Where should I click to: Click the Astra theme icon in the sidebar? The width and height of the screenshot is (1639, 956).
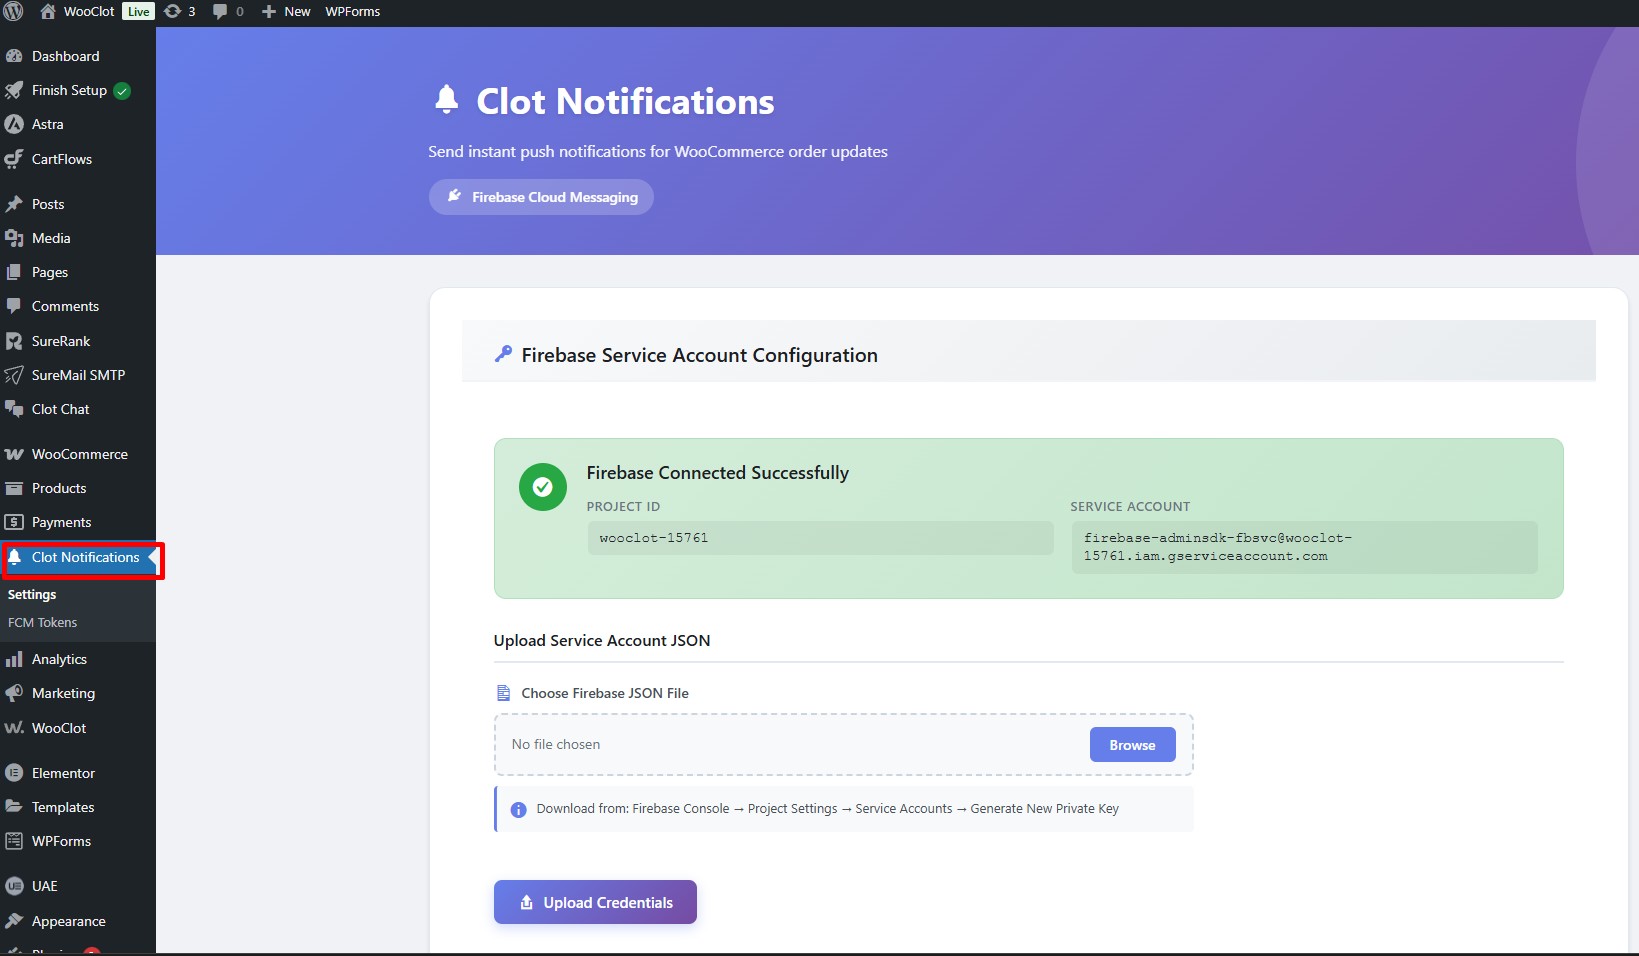(15, 124)
